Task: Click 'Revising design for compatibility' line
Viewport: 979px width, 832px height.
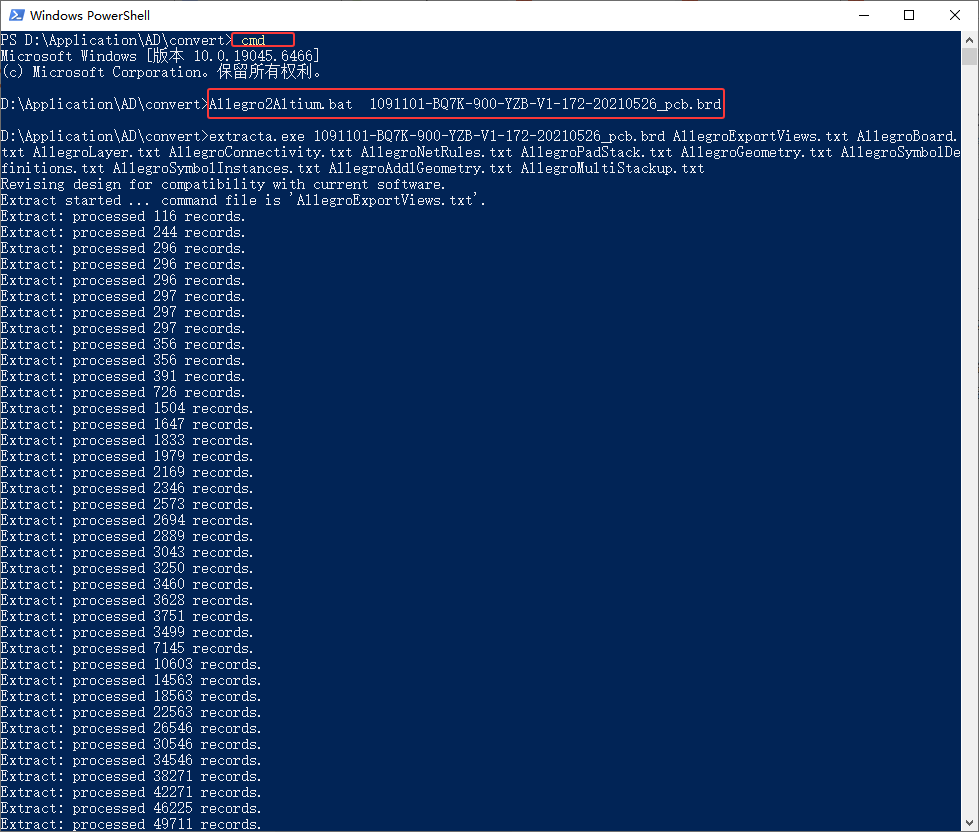Action: click(223, 184)
